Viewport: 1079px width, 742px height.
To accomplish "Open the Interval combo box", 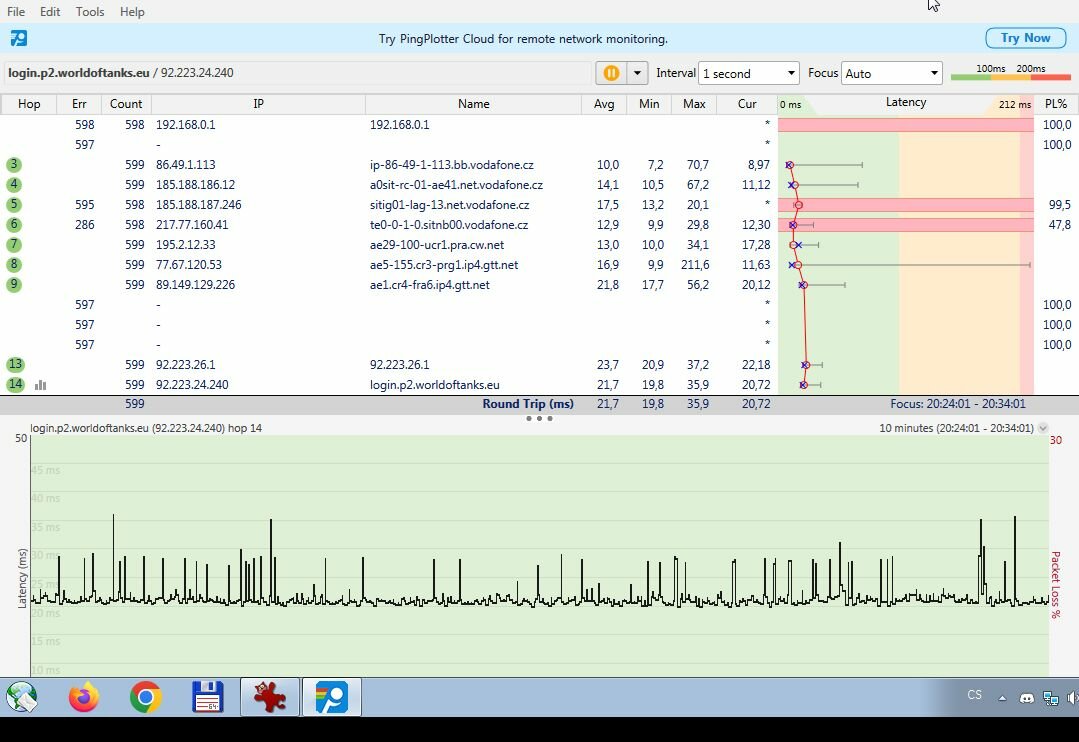I will click(x=749, y=73).
